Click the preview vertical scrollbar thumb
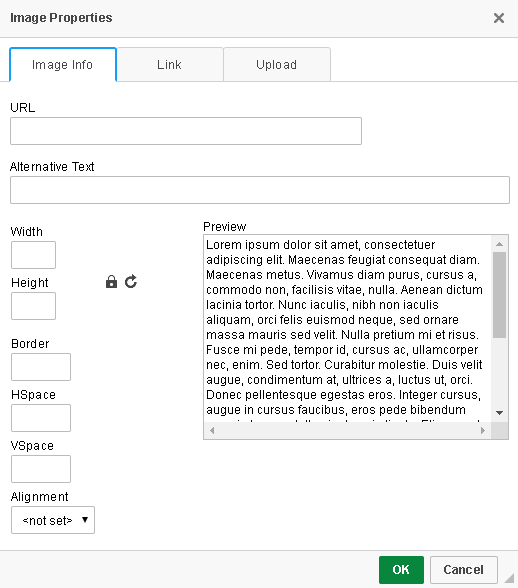Image resolution: width=518 pixels, height=588 pixels. point(499,295)
